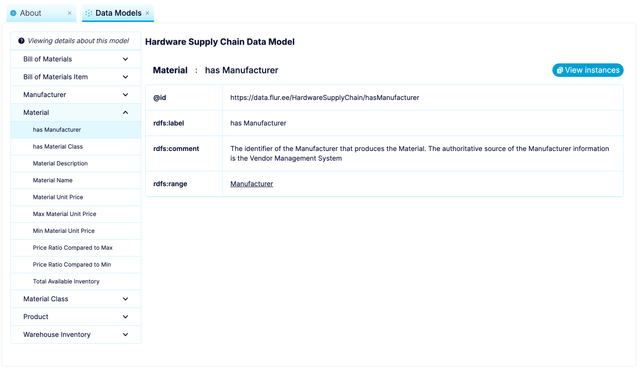Open Price Ratio Compared to Max
The image size is (640, 368).
click(x=76, y=248)
